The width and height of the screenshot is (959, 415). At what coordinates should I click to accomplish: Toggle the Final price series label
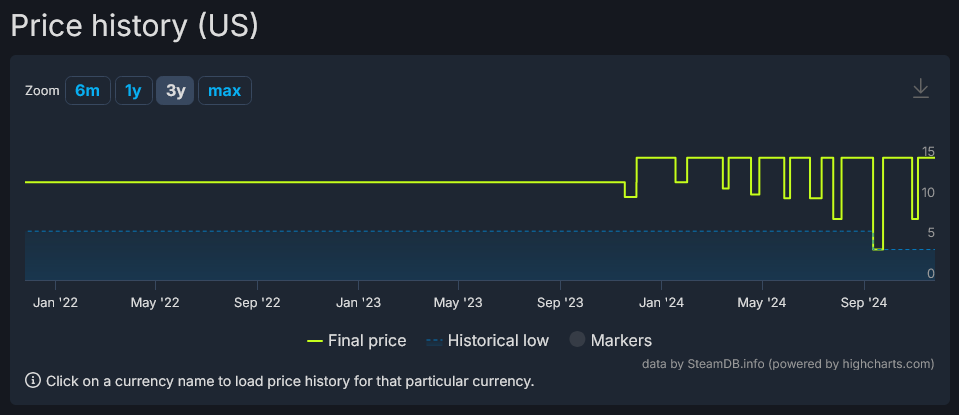pyautogui.click(x=367, y=341)
